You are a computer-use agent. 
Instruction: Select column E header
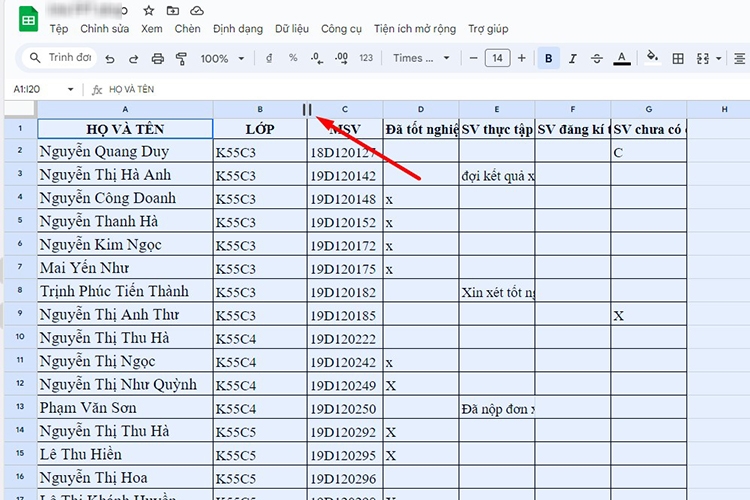[497, 109]
